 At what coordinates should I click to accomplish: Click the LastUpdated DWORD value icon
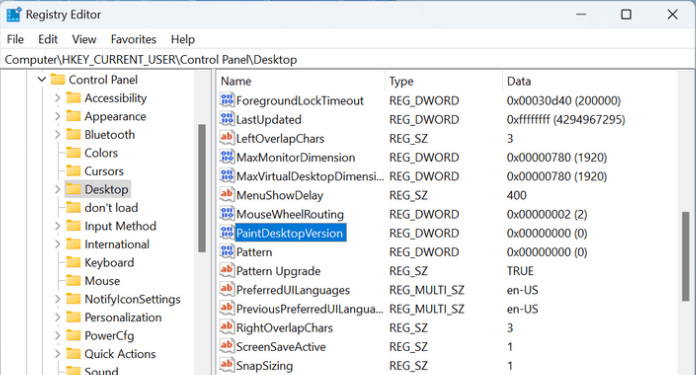pos(227,119)
